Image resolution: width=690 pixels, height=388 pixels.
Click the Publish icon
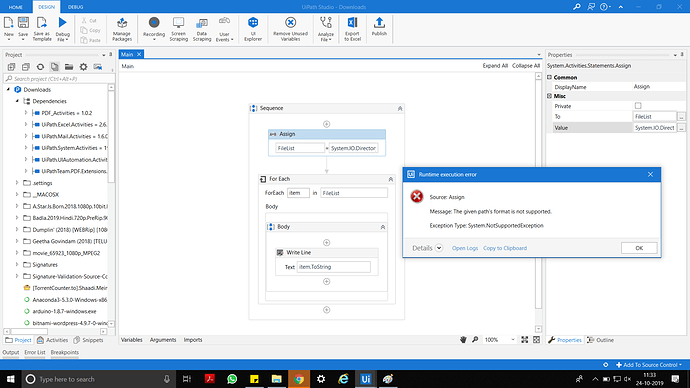[x=379, y=27]
